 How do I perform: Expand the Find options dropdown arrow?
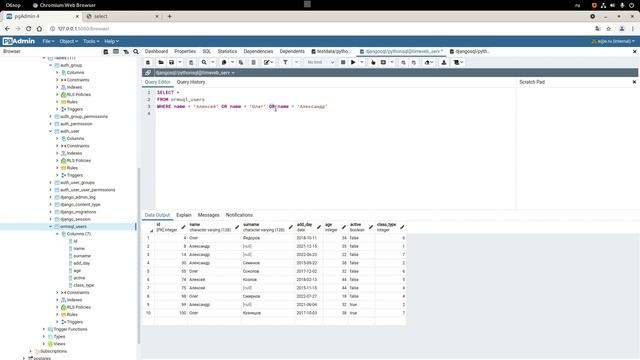tap(213, 62)
